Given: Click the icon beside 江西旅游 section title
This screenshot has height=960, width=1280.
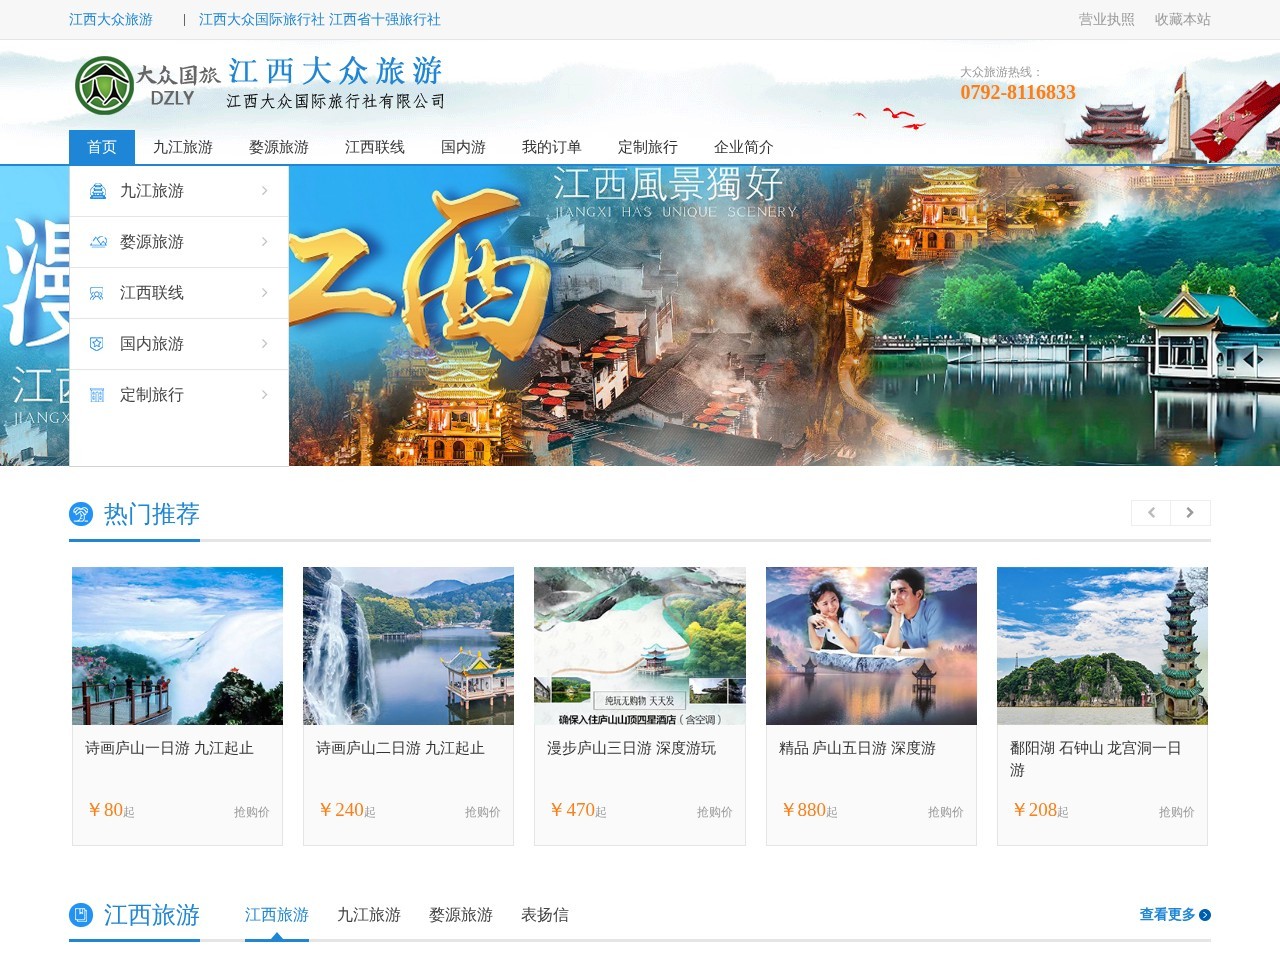Looking at the screenshot, I should (79, 914).
